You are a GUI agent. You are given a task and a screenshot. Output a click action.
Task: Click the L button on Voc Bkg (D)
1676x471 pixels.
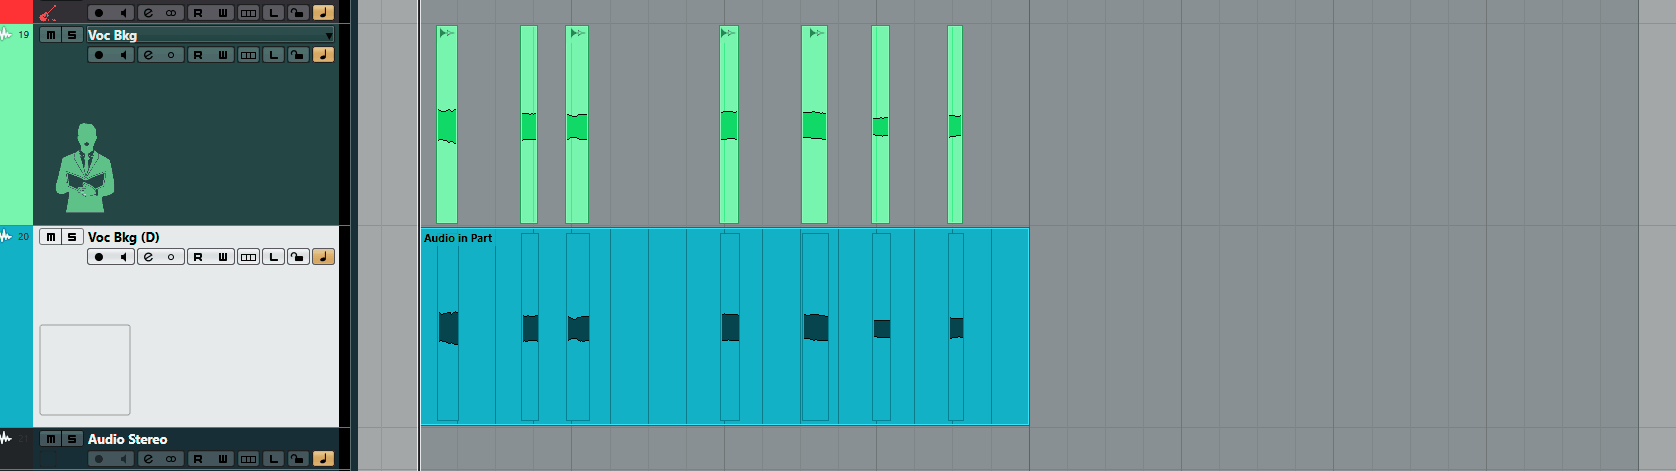pos(274,257)
